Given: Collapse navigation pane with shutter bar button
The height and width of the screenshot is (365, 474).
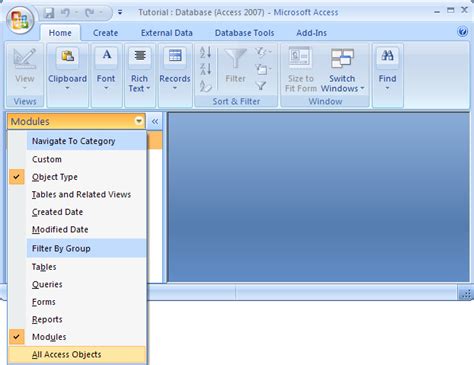Looking at the screenshot, I should tap(155, 121).
